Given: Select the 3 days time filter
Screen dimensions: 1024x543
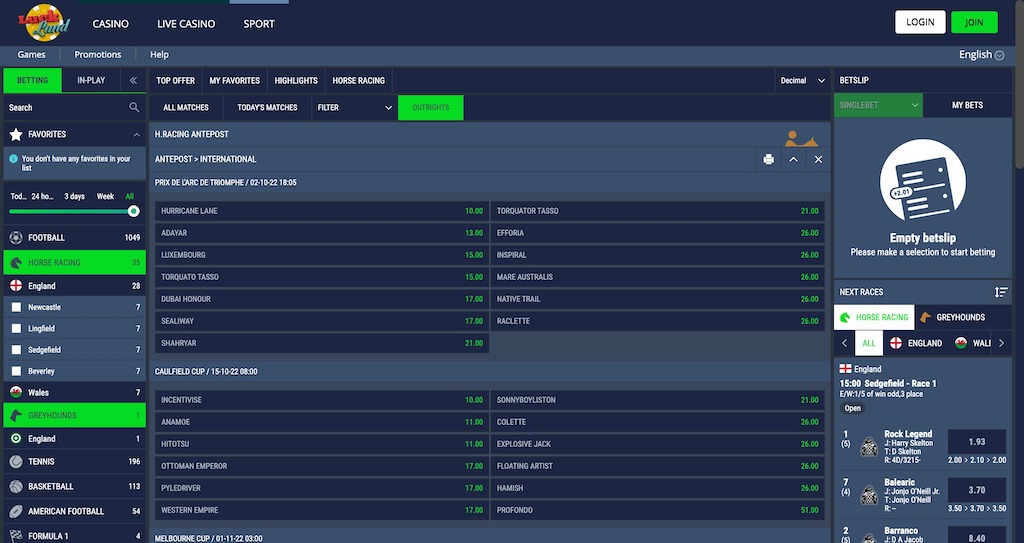Looking at the screenshot, I should (x=74, y=196).
